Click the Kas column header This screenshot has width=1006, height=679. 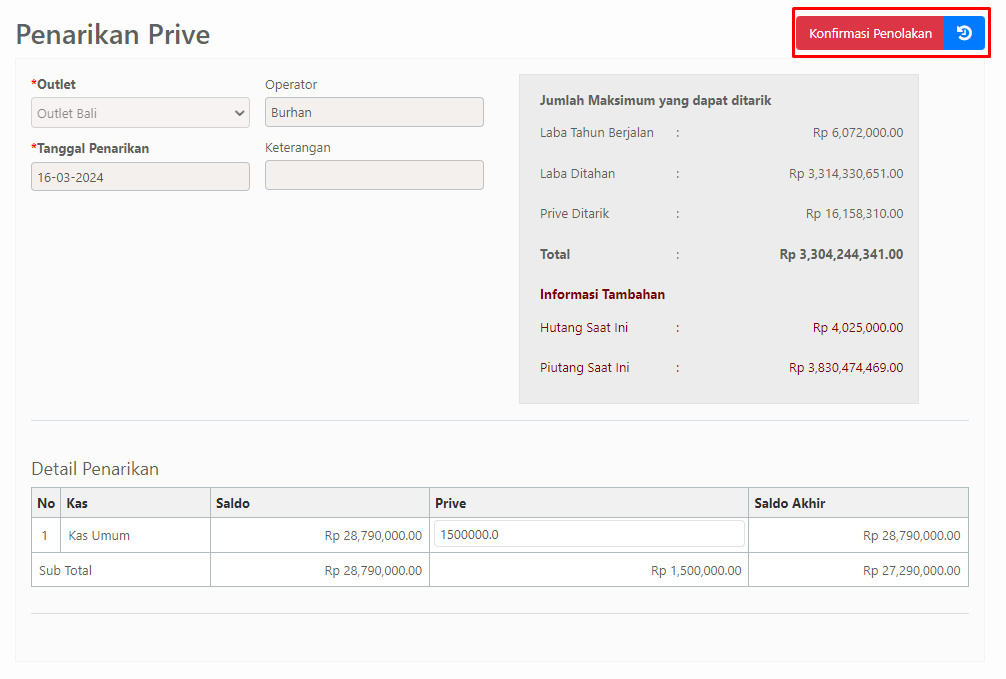135,503
